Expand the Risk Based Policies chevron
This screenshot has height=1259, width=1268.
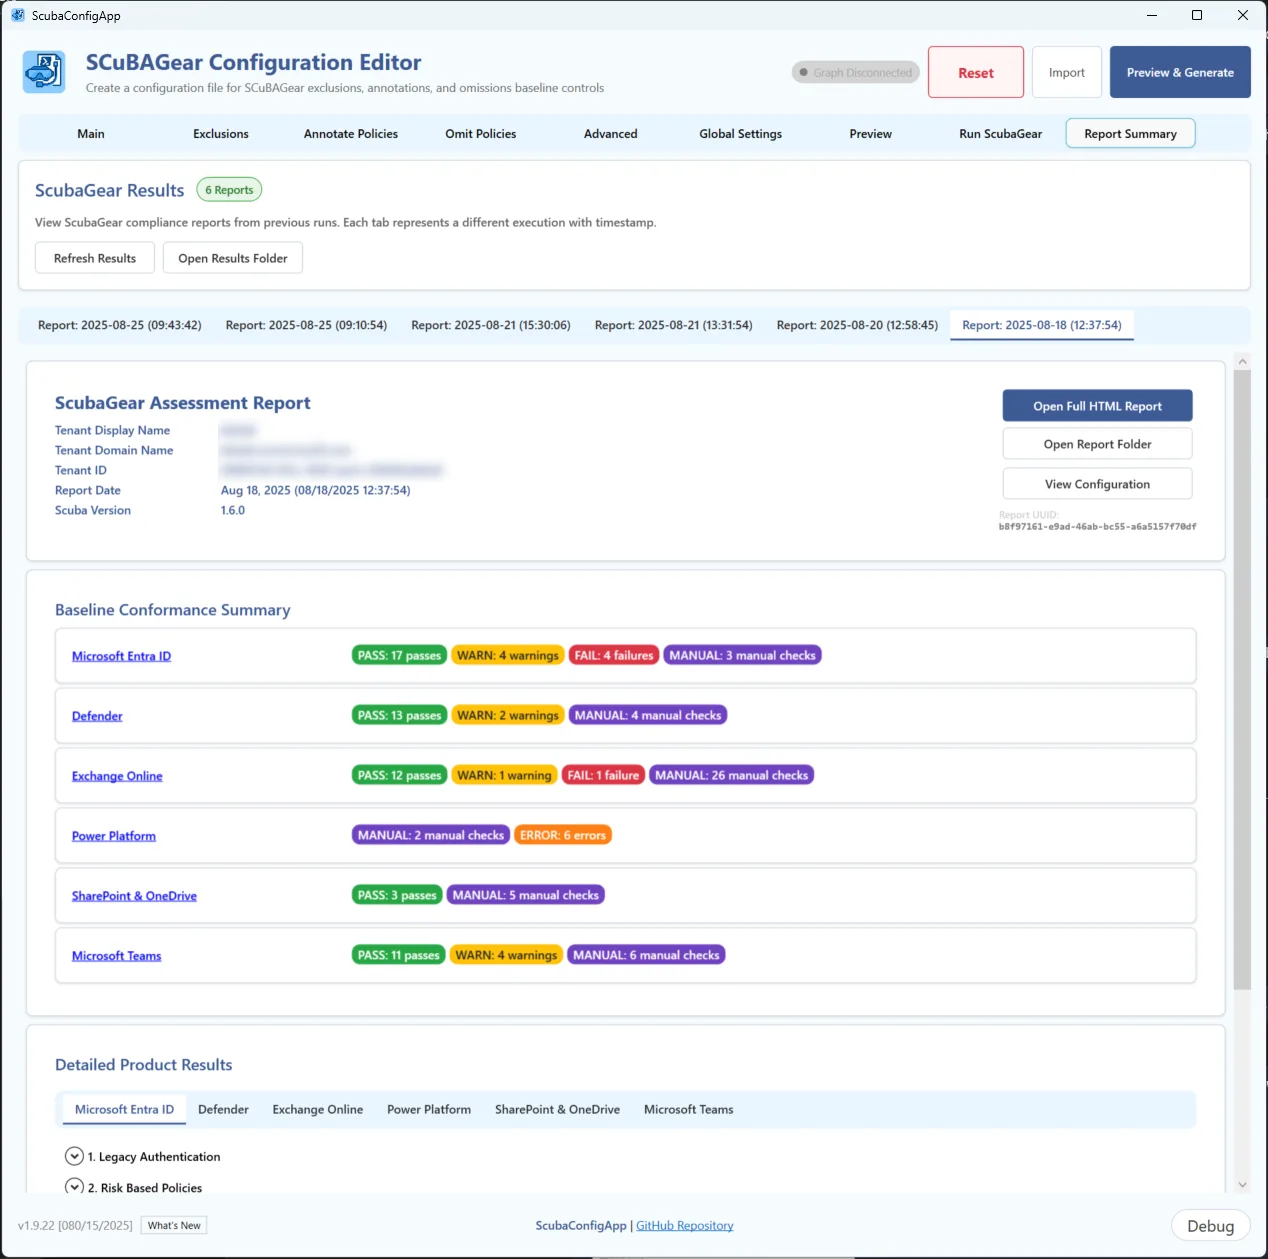click(74, 1187)
